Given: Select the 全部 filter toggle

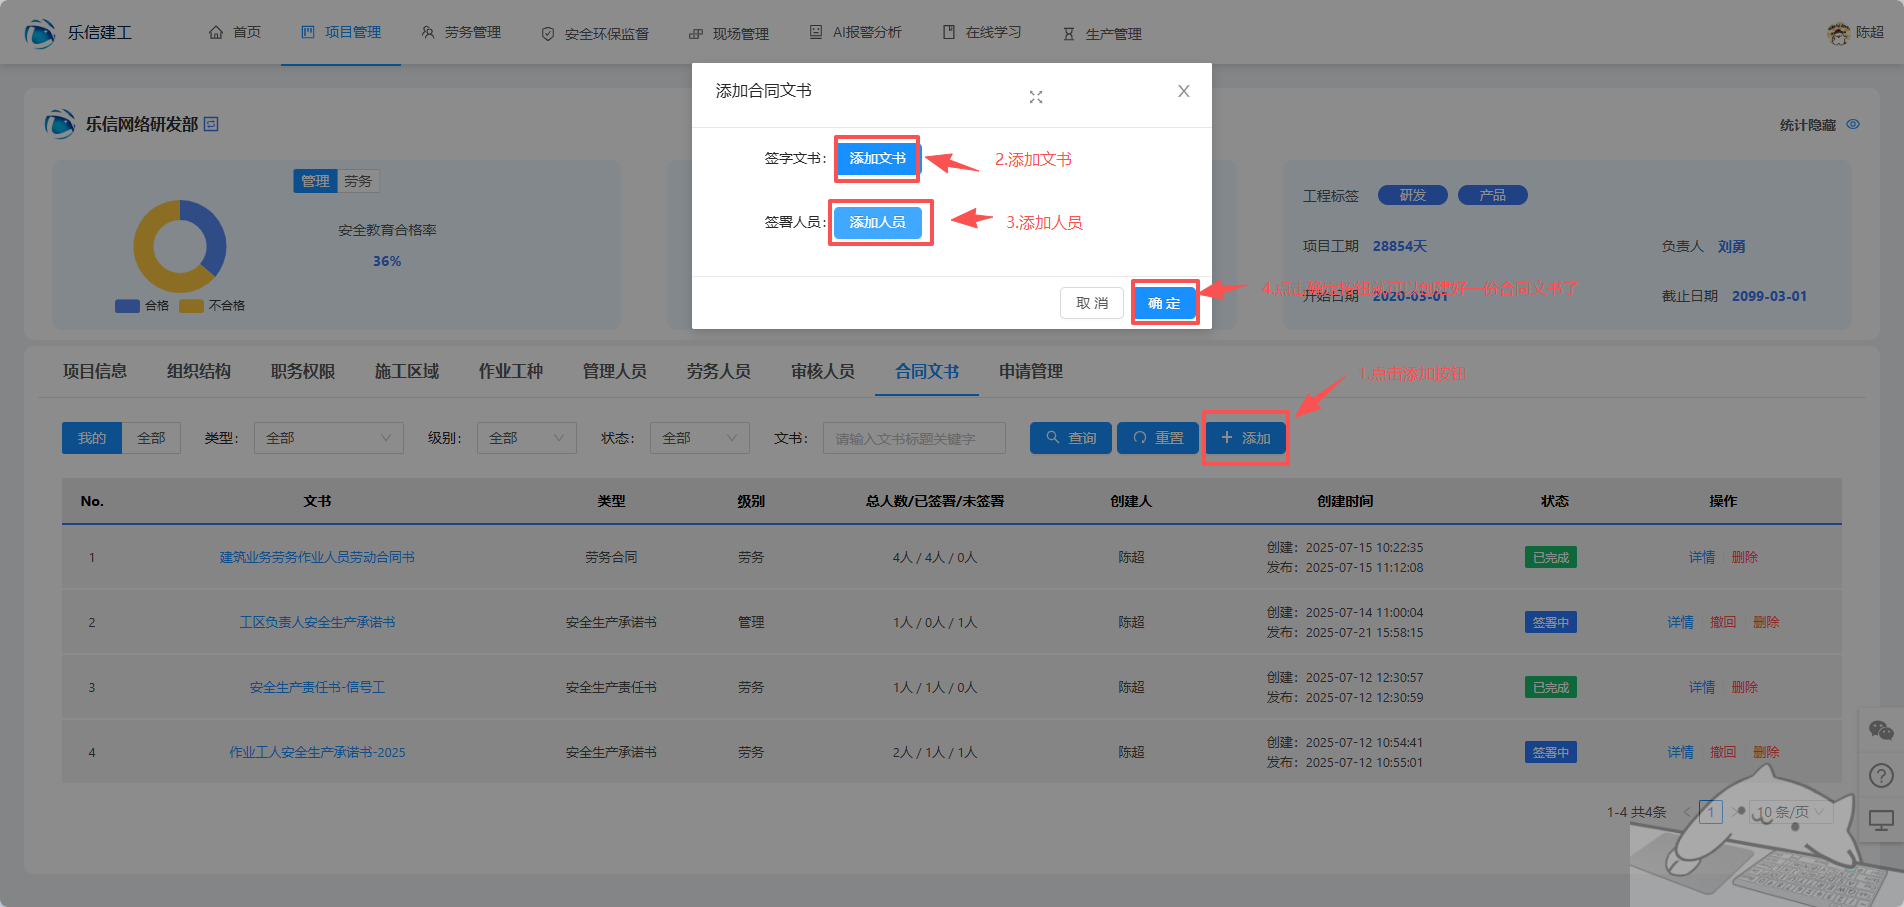Looking at the screenshot, I should [x=151, y=438].
